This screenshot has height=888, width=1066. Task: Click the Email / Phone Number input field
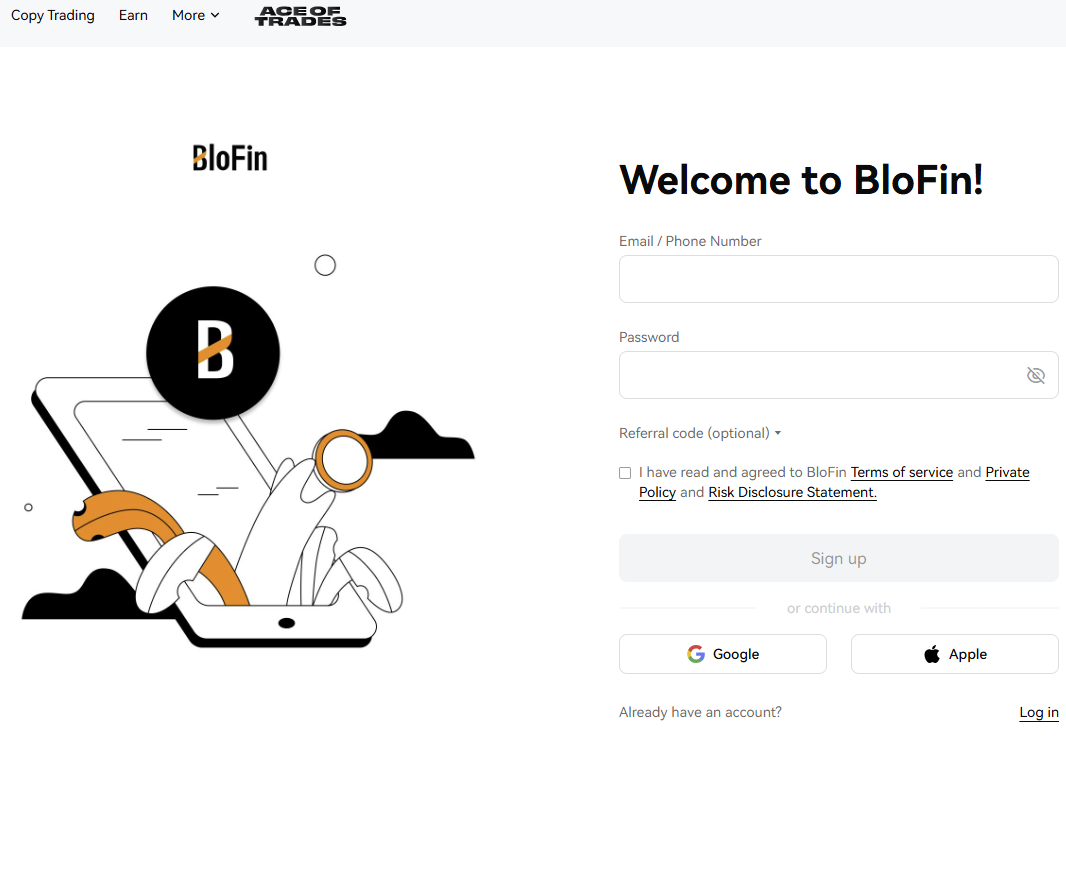point(838,279)
